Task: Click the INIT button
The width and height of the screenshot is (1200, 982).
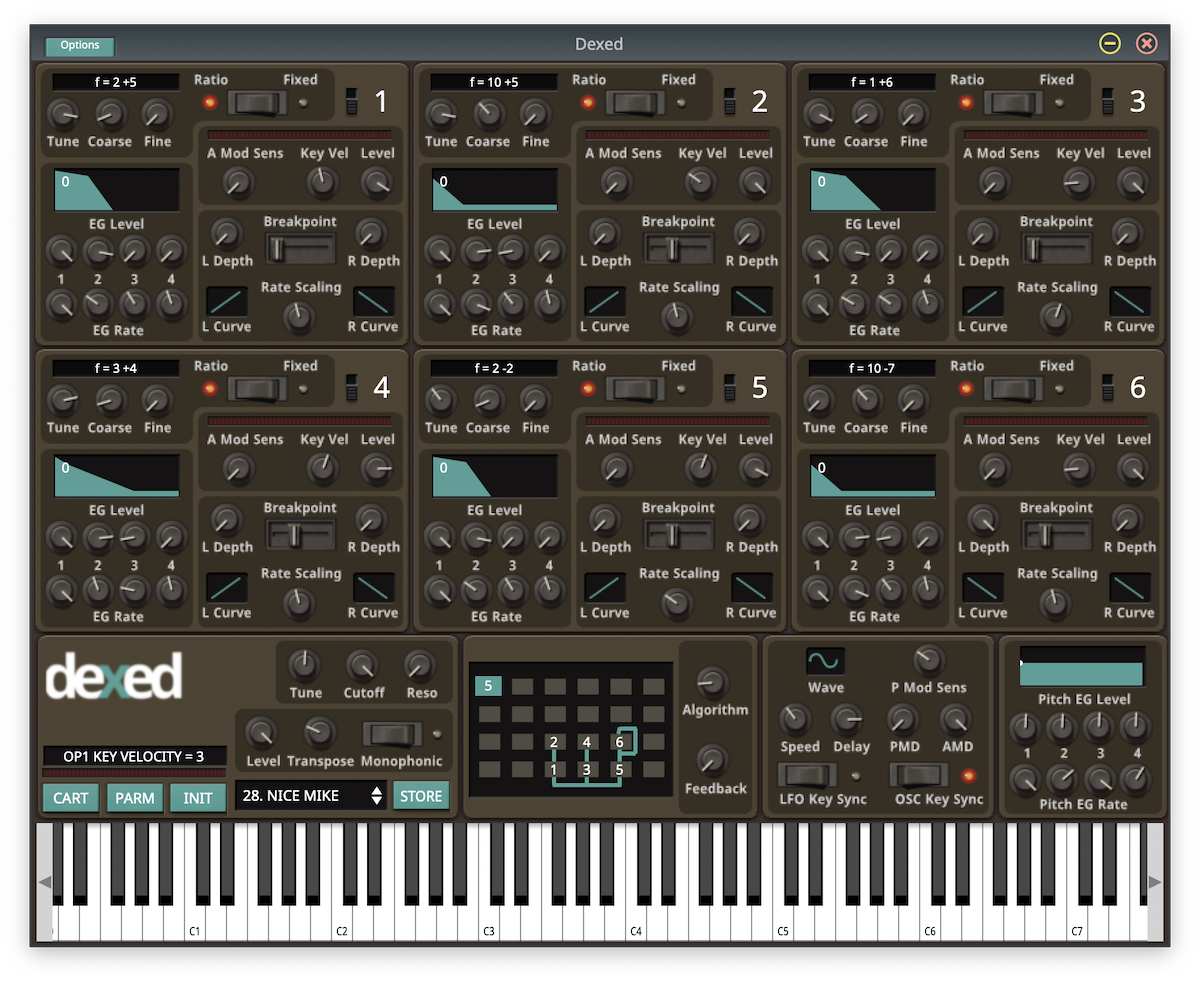Action: pyautogui.click(x=198, y=797)
